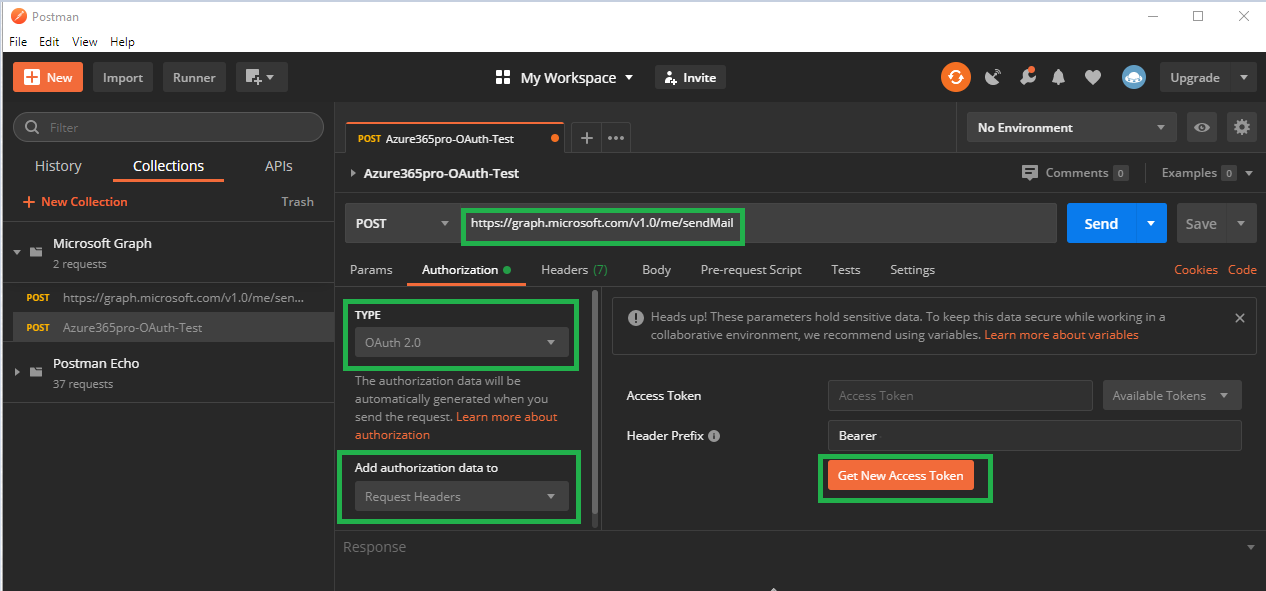Follow the Learn more about variables link

coord(1061,335)
